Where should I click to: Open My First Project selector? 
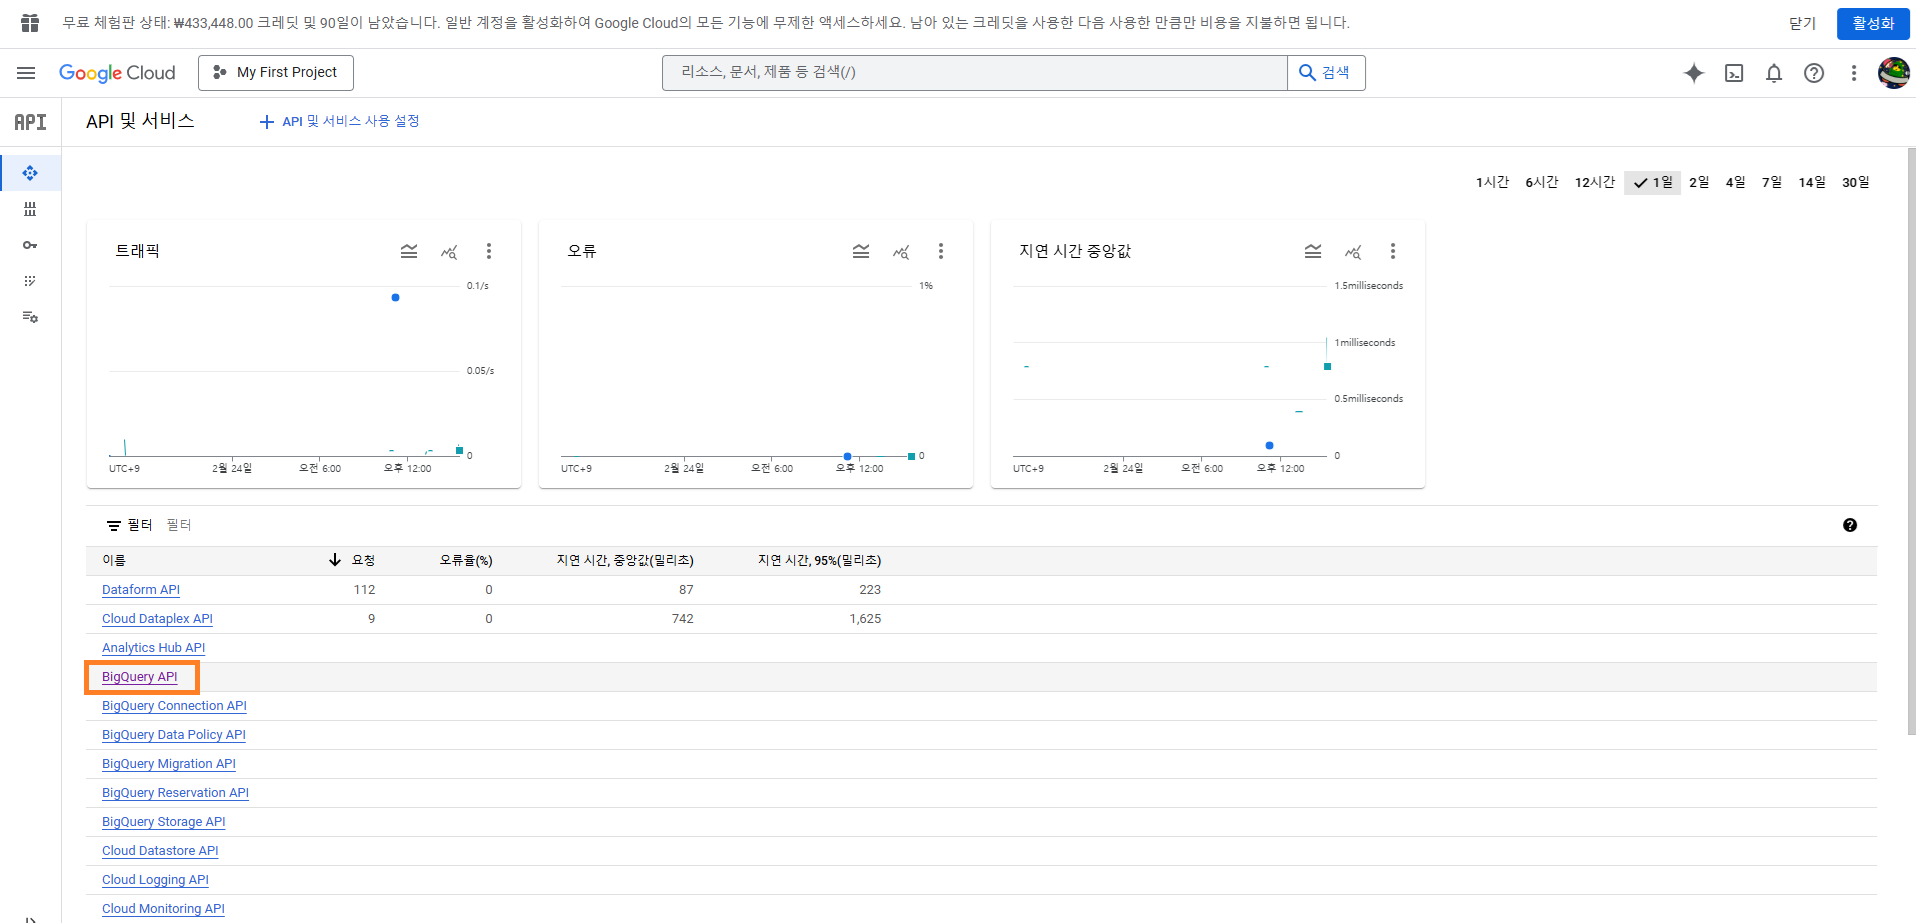(276, 73)
